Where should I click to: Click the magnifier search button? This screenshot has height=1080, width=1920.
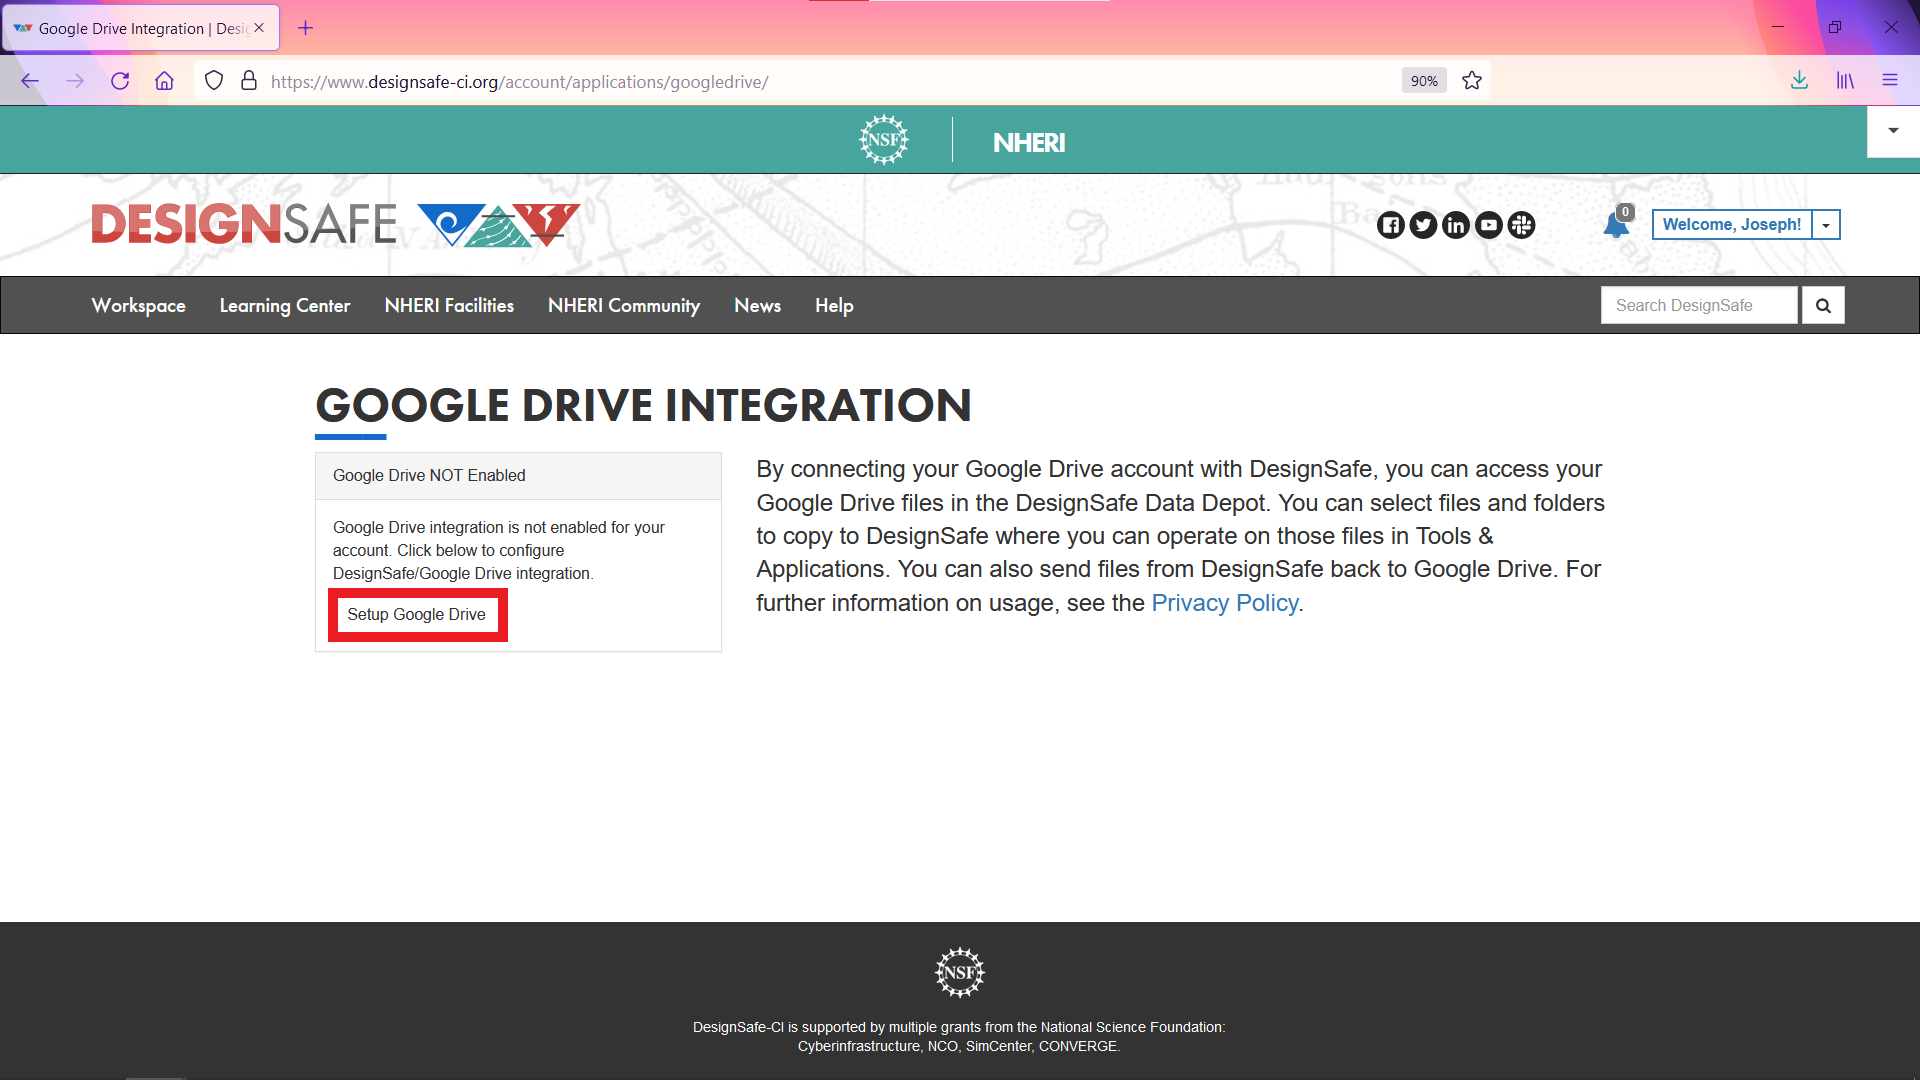click(x=1823, y=305)
